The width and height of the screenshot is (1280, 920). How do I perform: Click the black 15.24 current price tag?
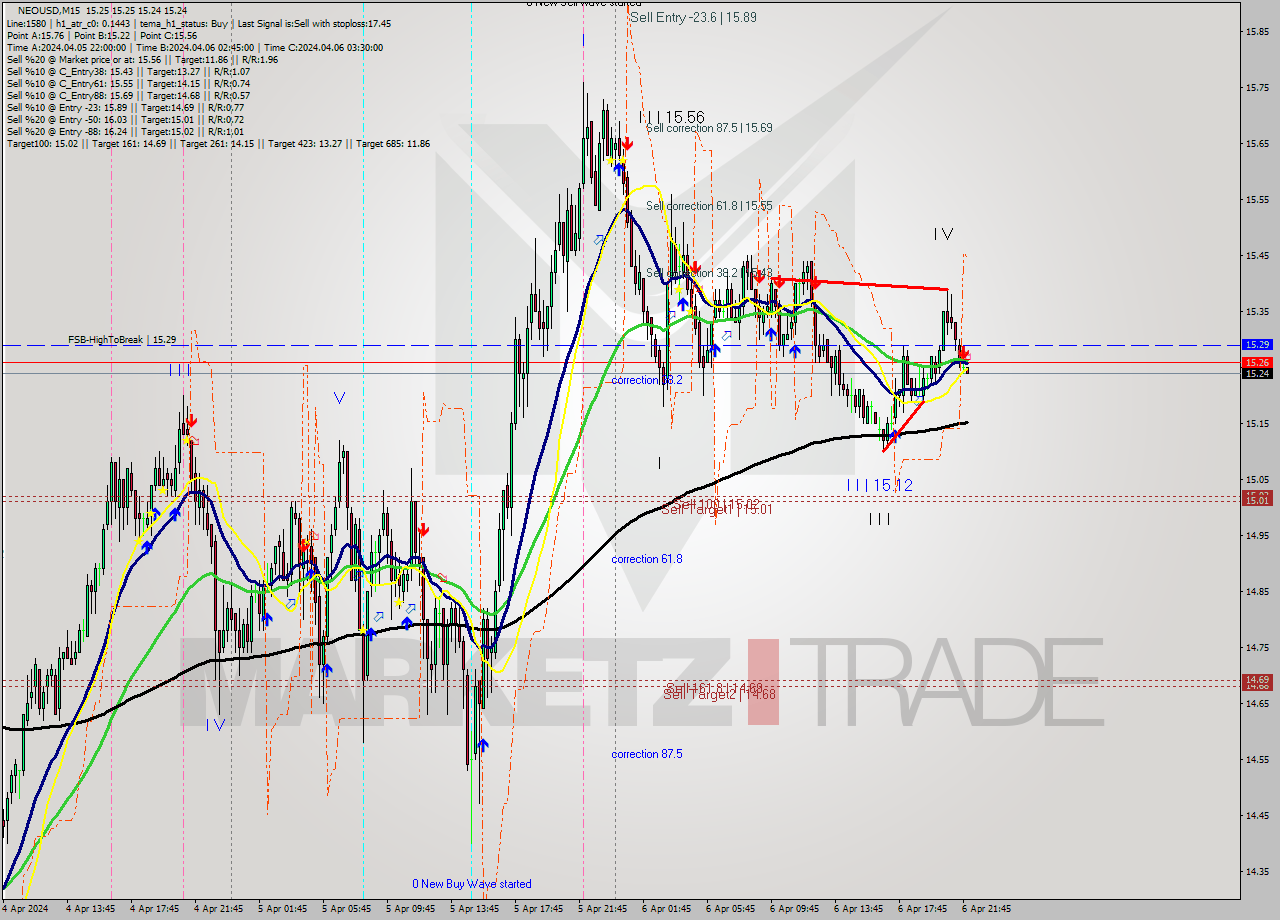[1256, 373]
